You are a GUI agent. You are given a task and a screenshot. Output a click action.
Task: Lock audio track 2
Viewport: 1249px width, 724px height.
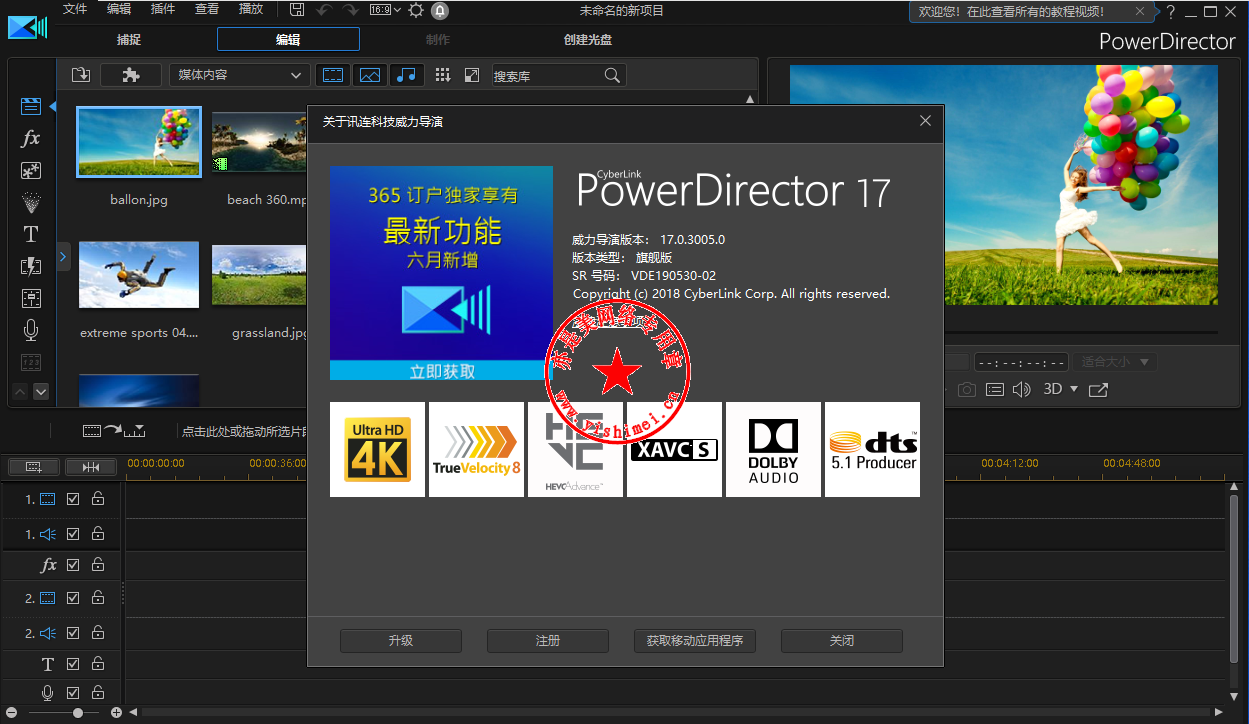(98, 632)
